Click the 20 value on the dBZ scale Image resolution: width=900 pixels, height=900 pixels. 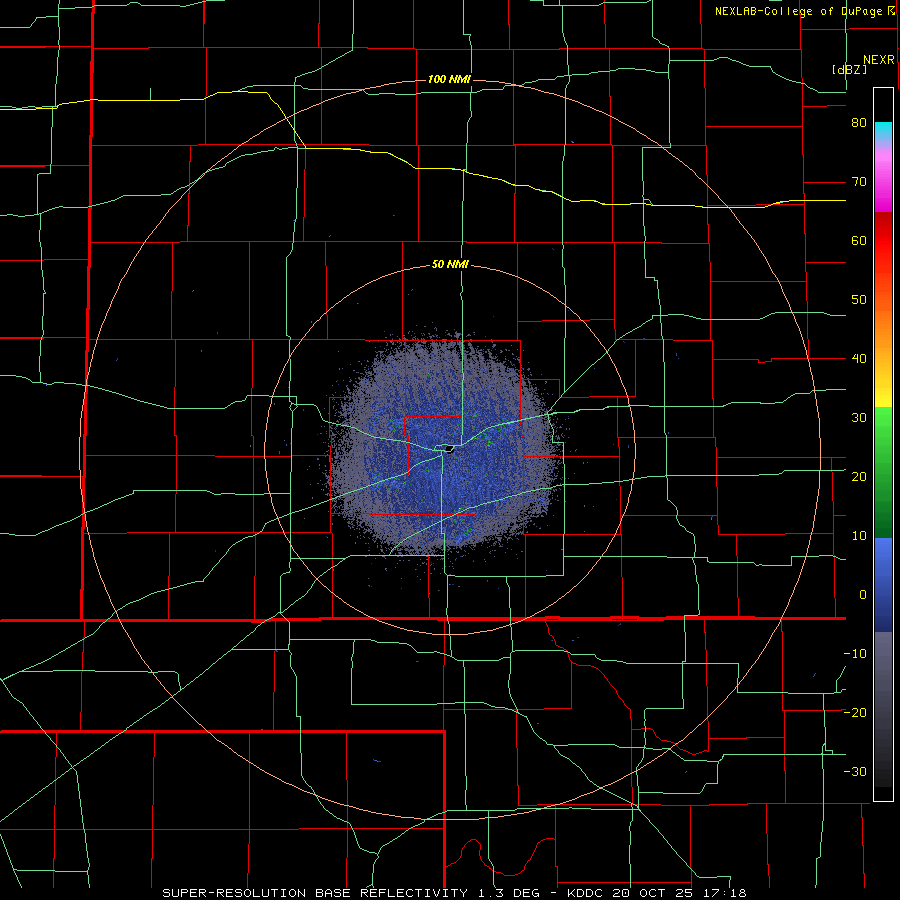click(859, 477)
